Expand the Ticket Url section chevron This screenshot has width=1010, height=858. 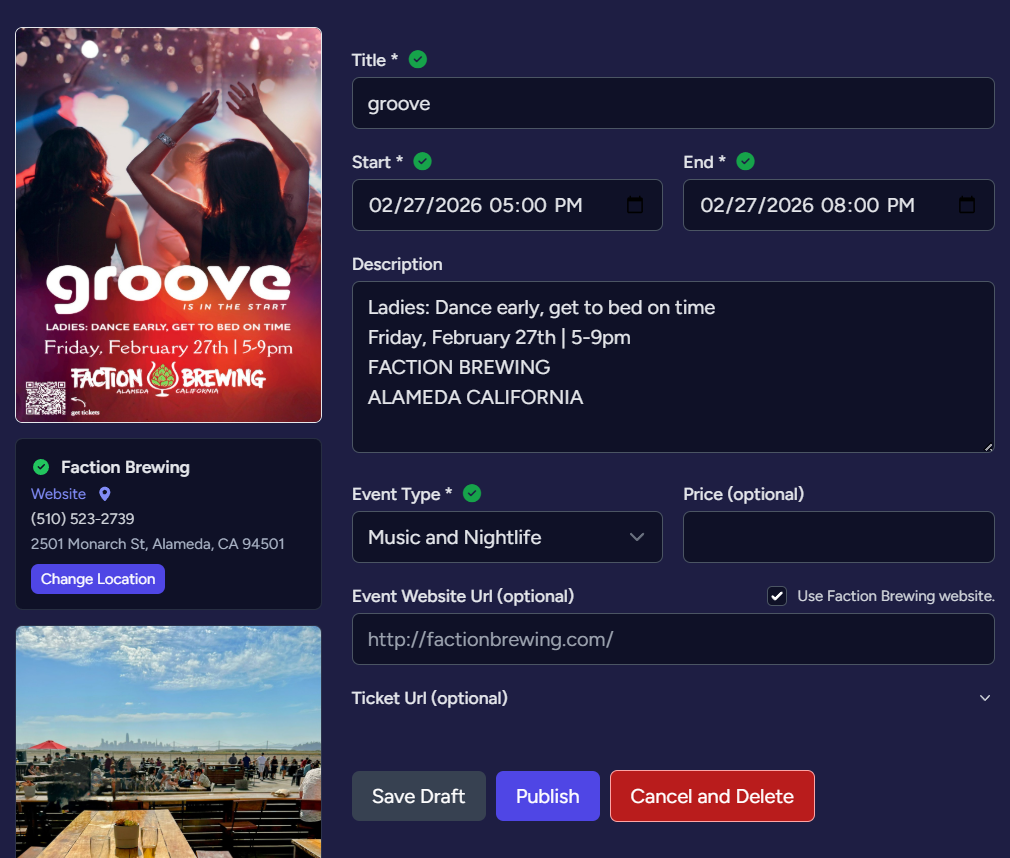[x=985, y=698]
